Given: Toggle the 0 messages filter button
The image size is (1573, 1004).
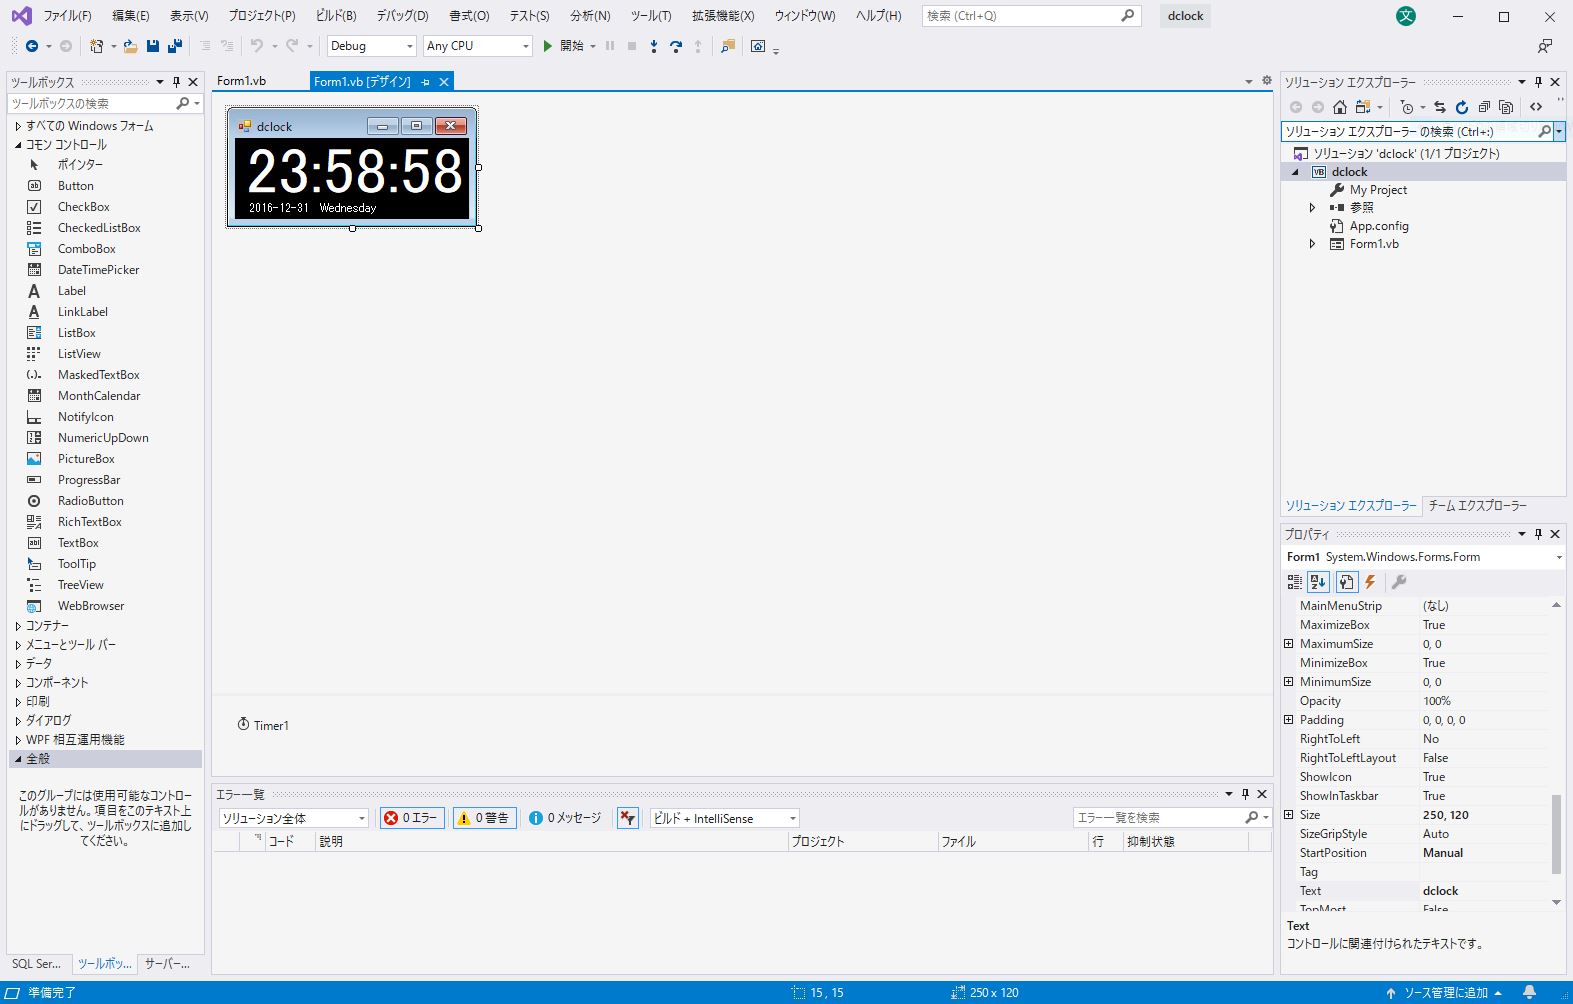Looking at the screenshot, I should [x=565, y=818].
